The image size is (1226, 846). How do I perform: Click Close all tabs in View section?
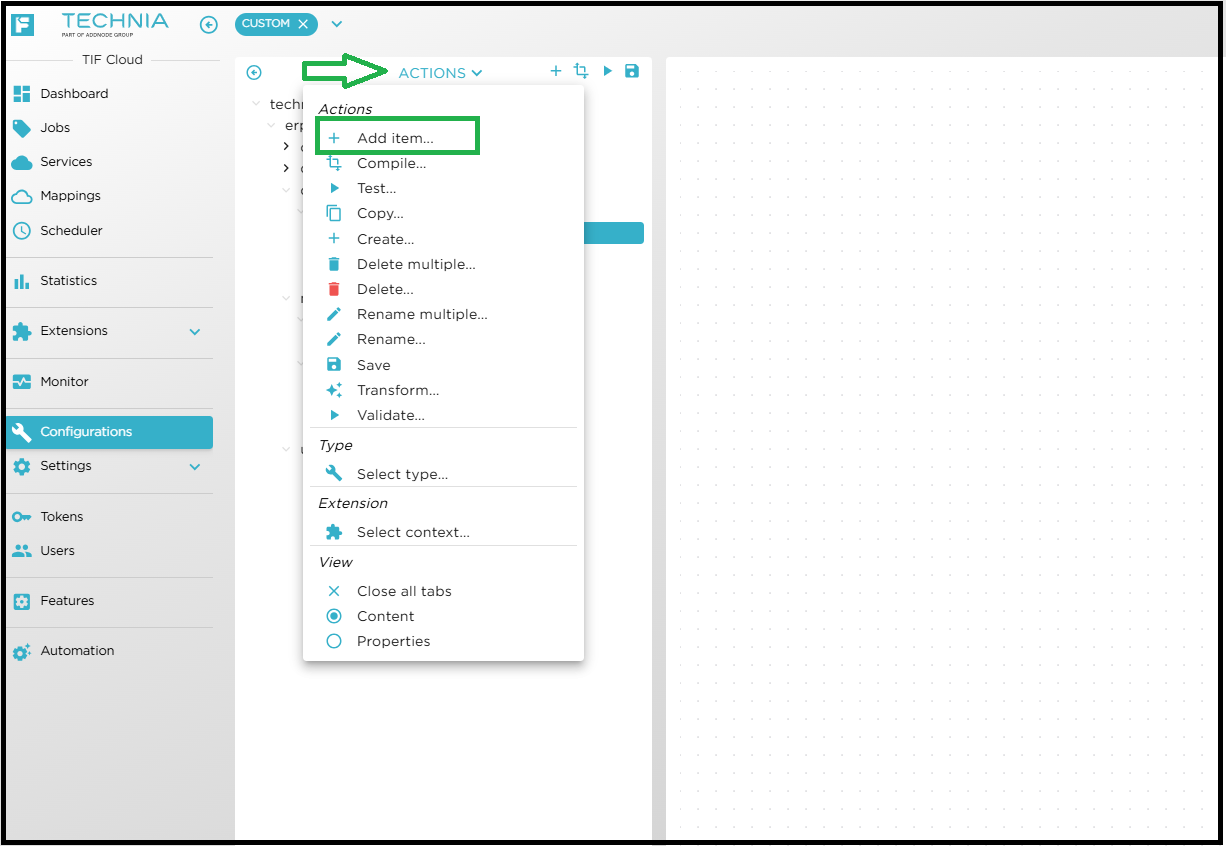(403, 591)
